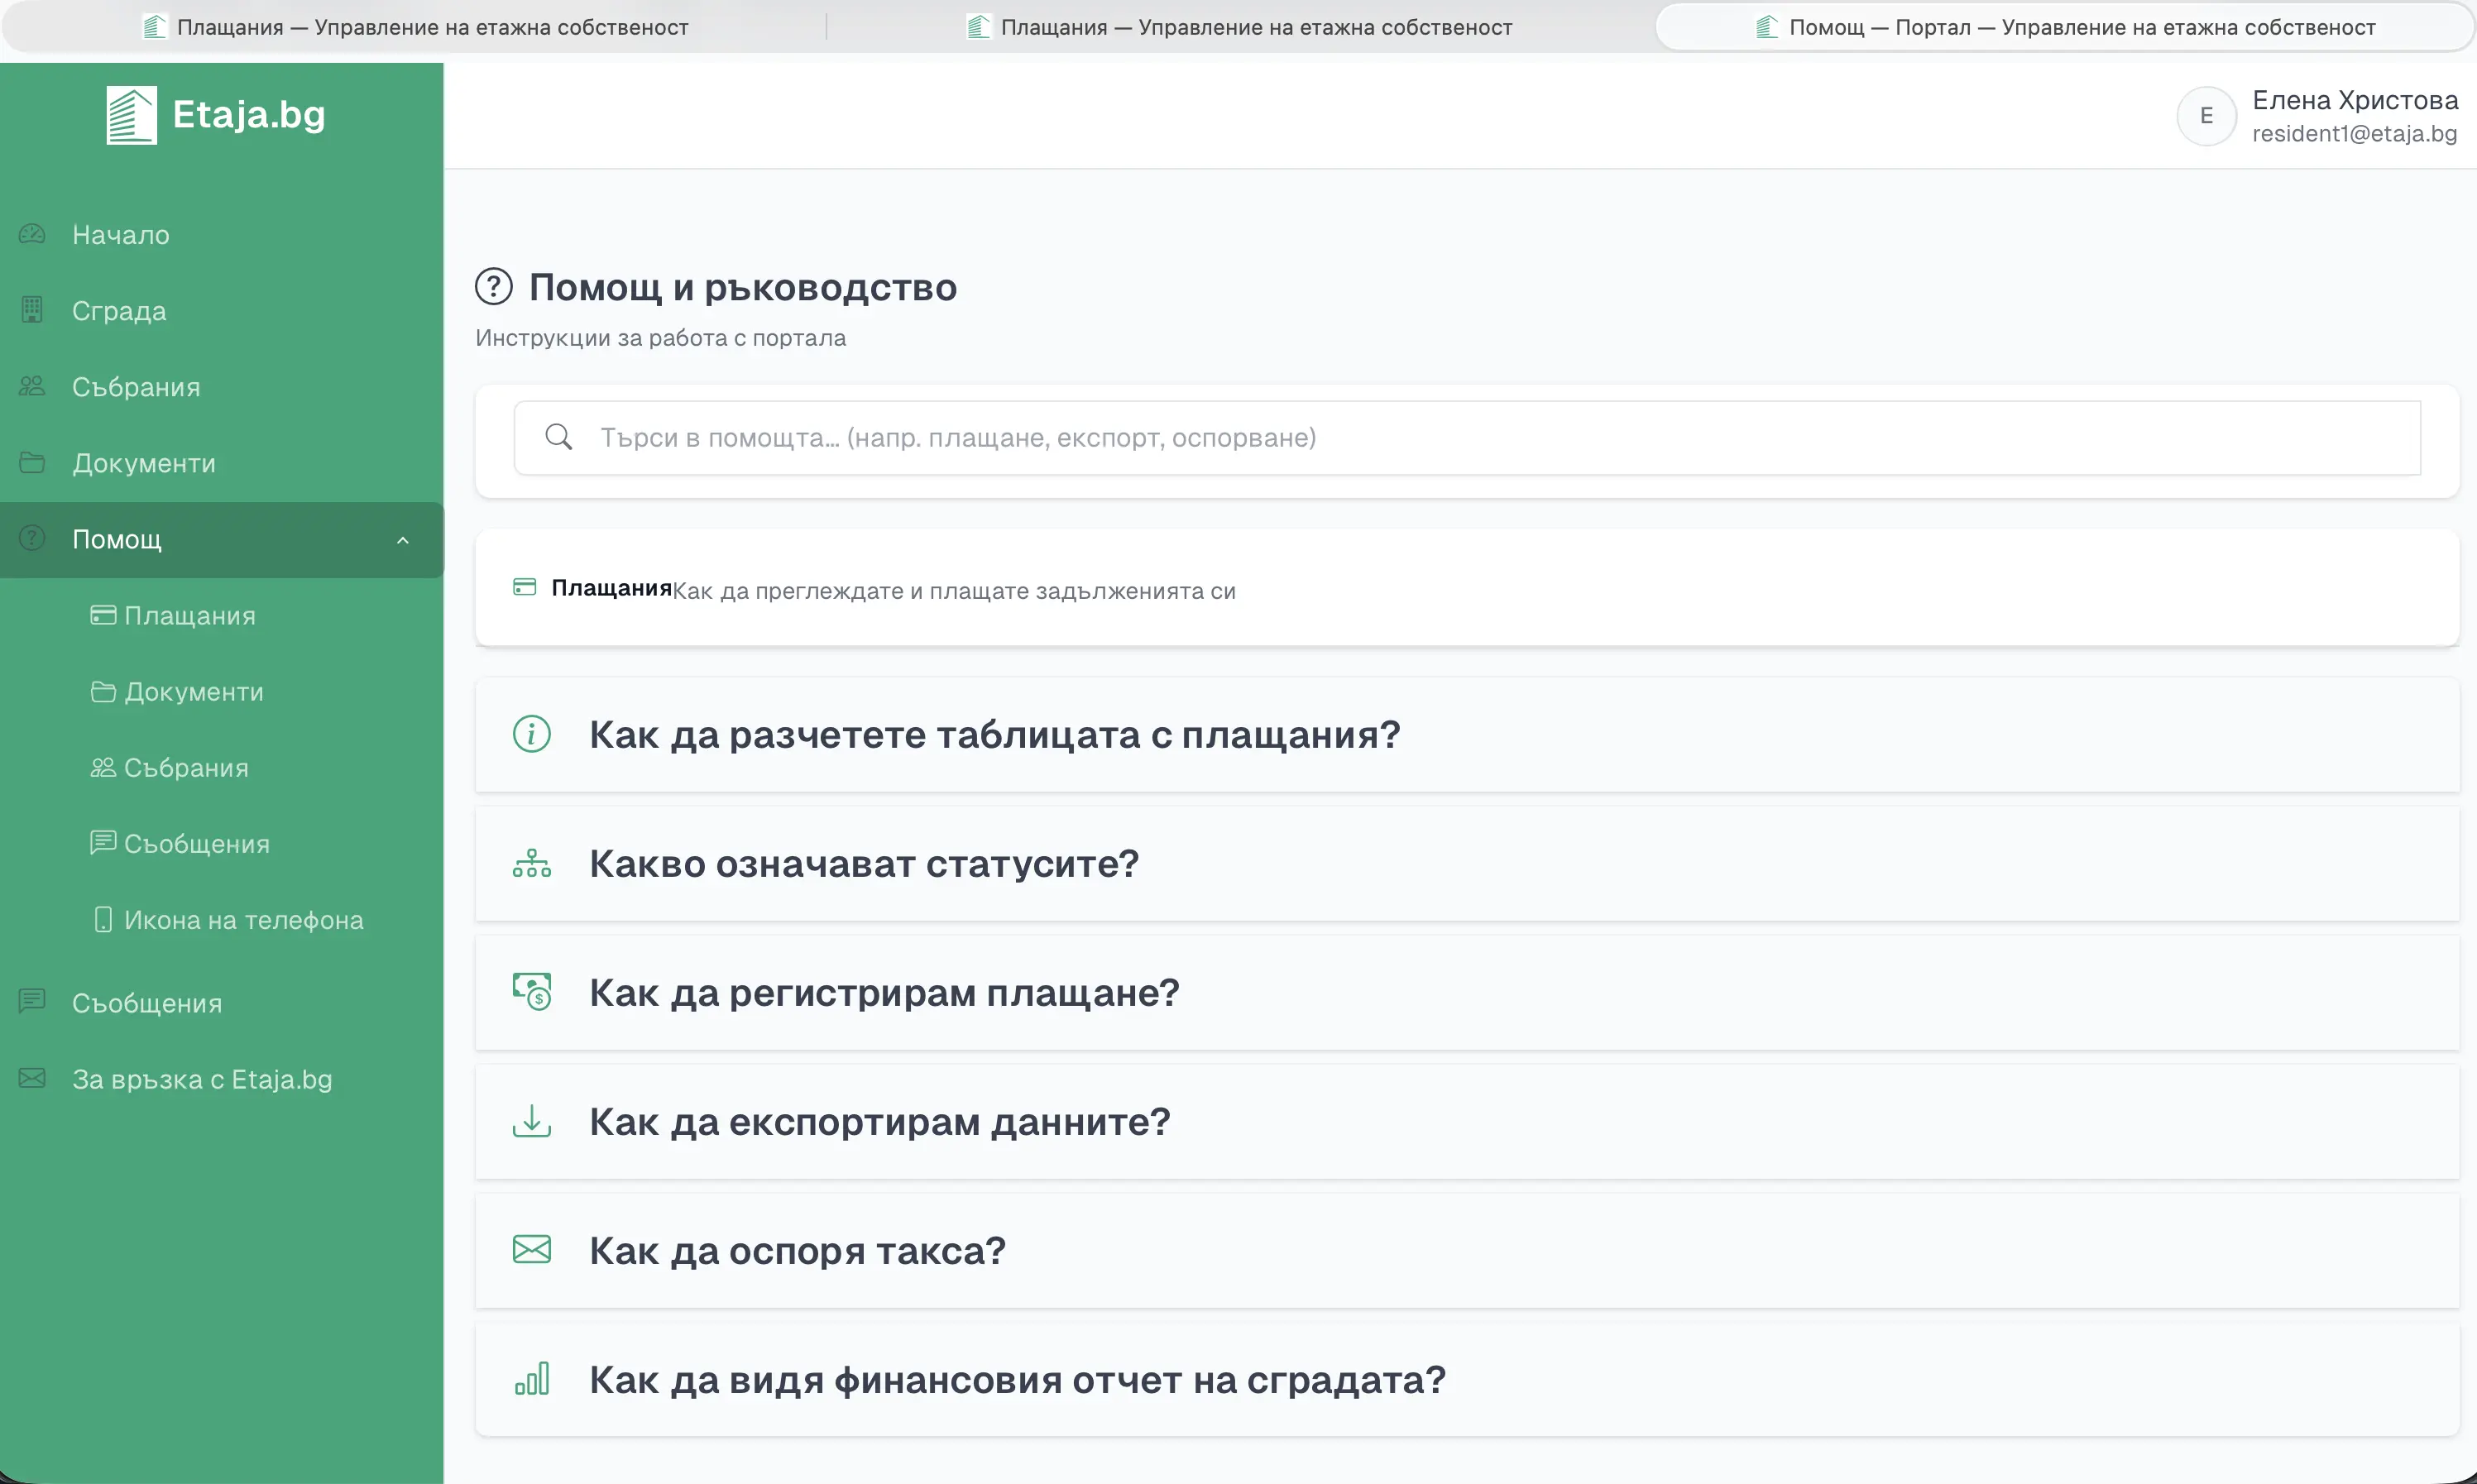Select the Помощ sidebar menu item
The height and width of the screenshot is (1484, 2477).
click(x=222, y=540)
